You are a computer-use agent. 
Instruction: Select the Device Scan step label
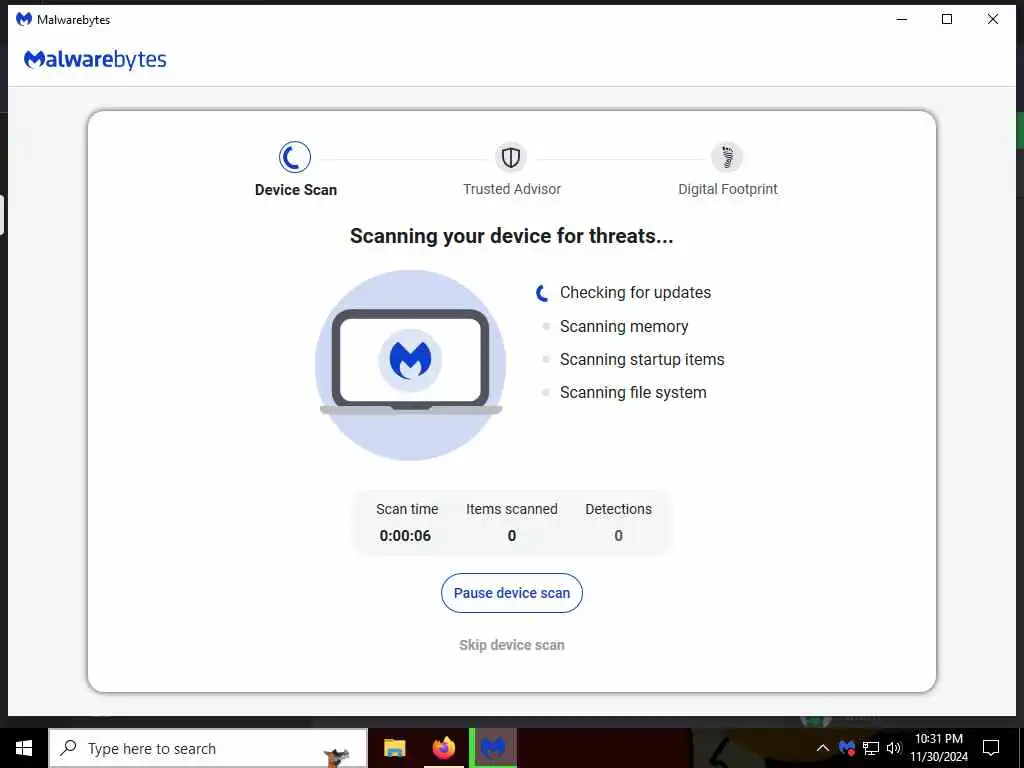pyautogui.click(x=296, y=190)
